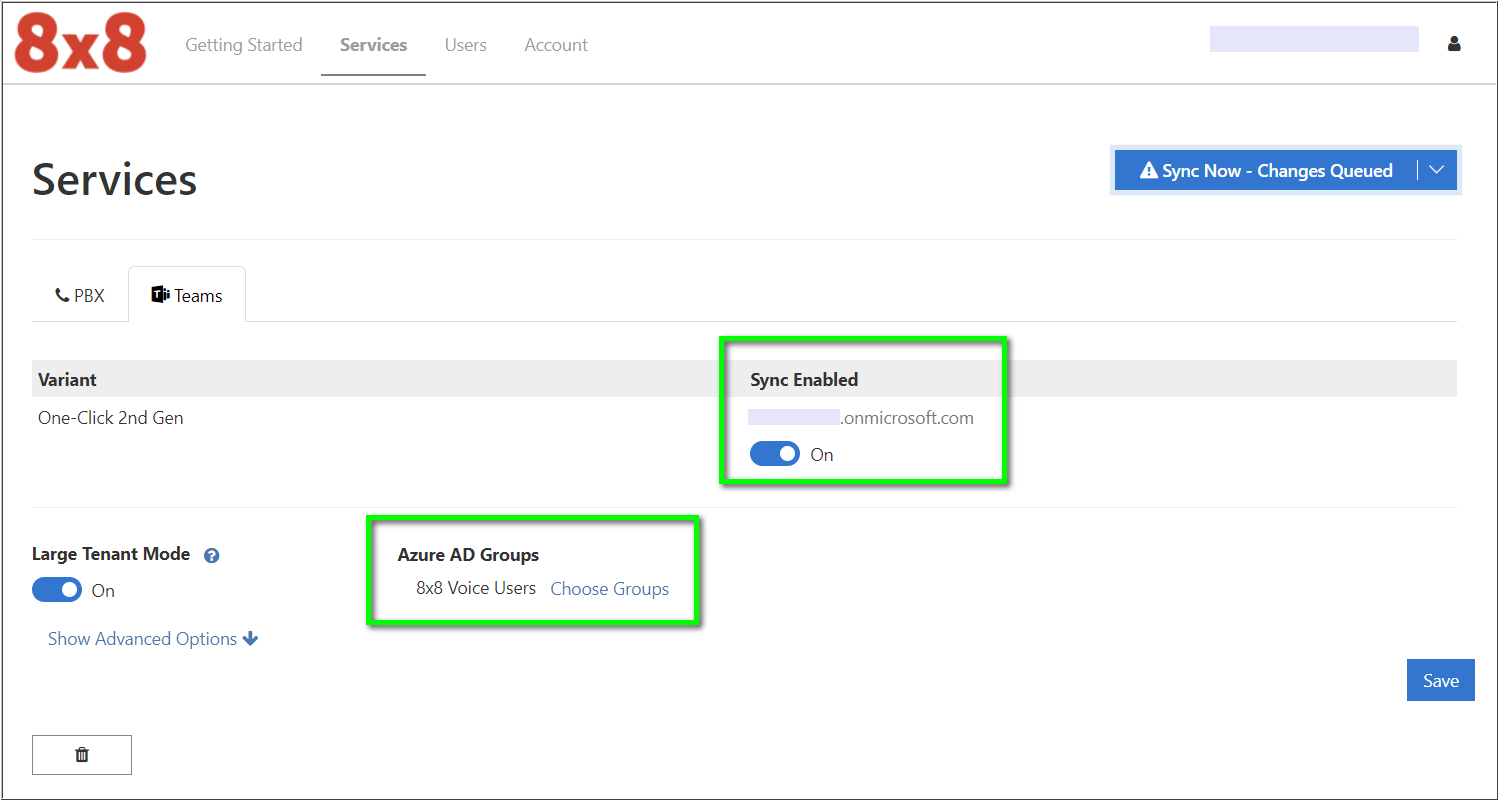The width and height of the screenshot is (1498, 800).
Task: Click the help icon beside Large Tenant Mode
Action: pyautogui.click(x=211, y=554)
